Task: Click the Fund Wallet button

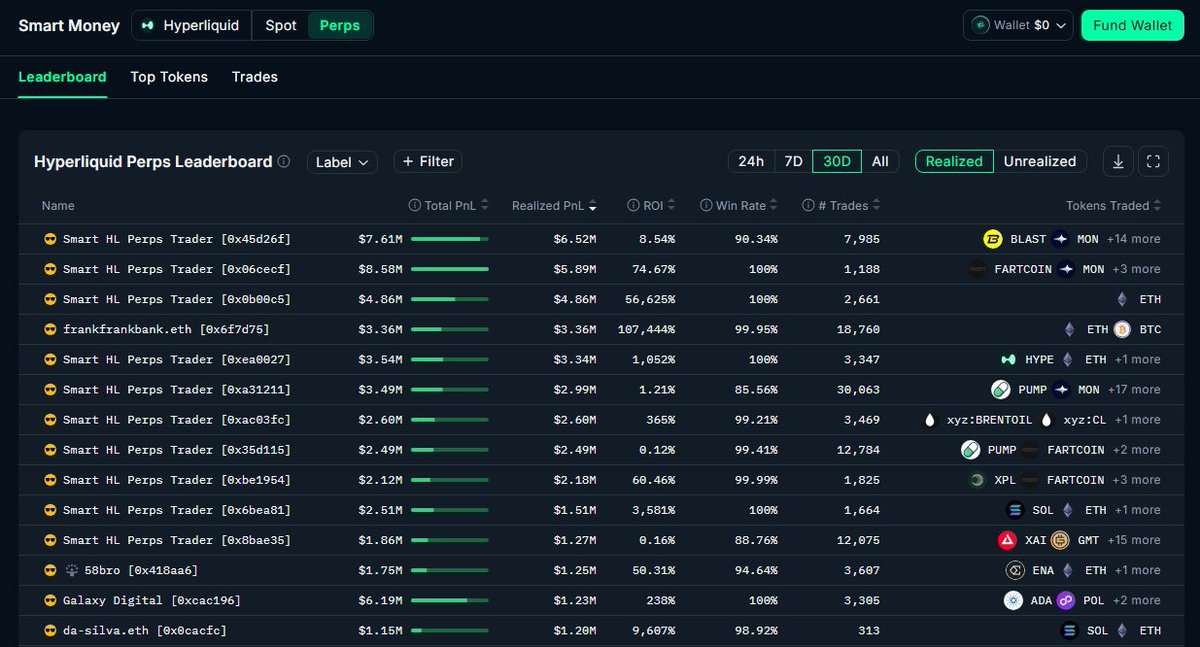Action: 1133,25
